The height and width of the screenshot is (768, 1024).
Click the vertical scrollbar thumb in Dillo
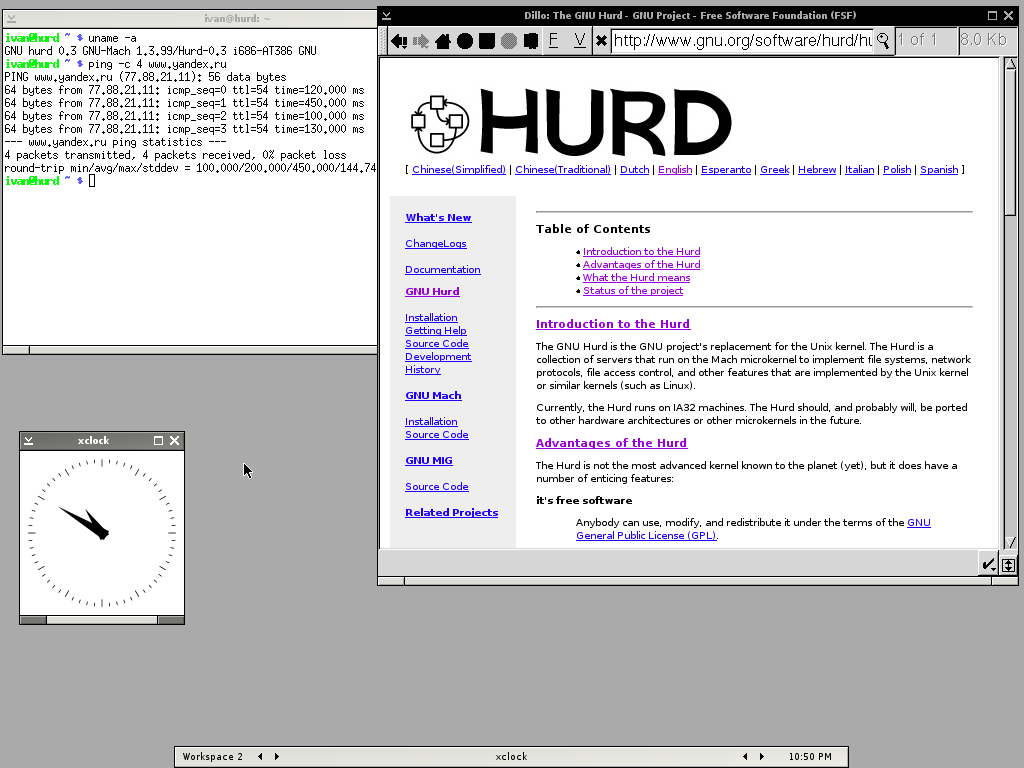point(1010,142)
